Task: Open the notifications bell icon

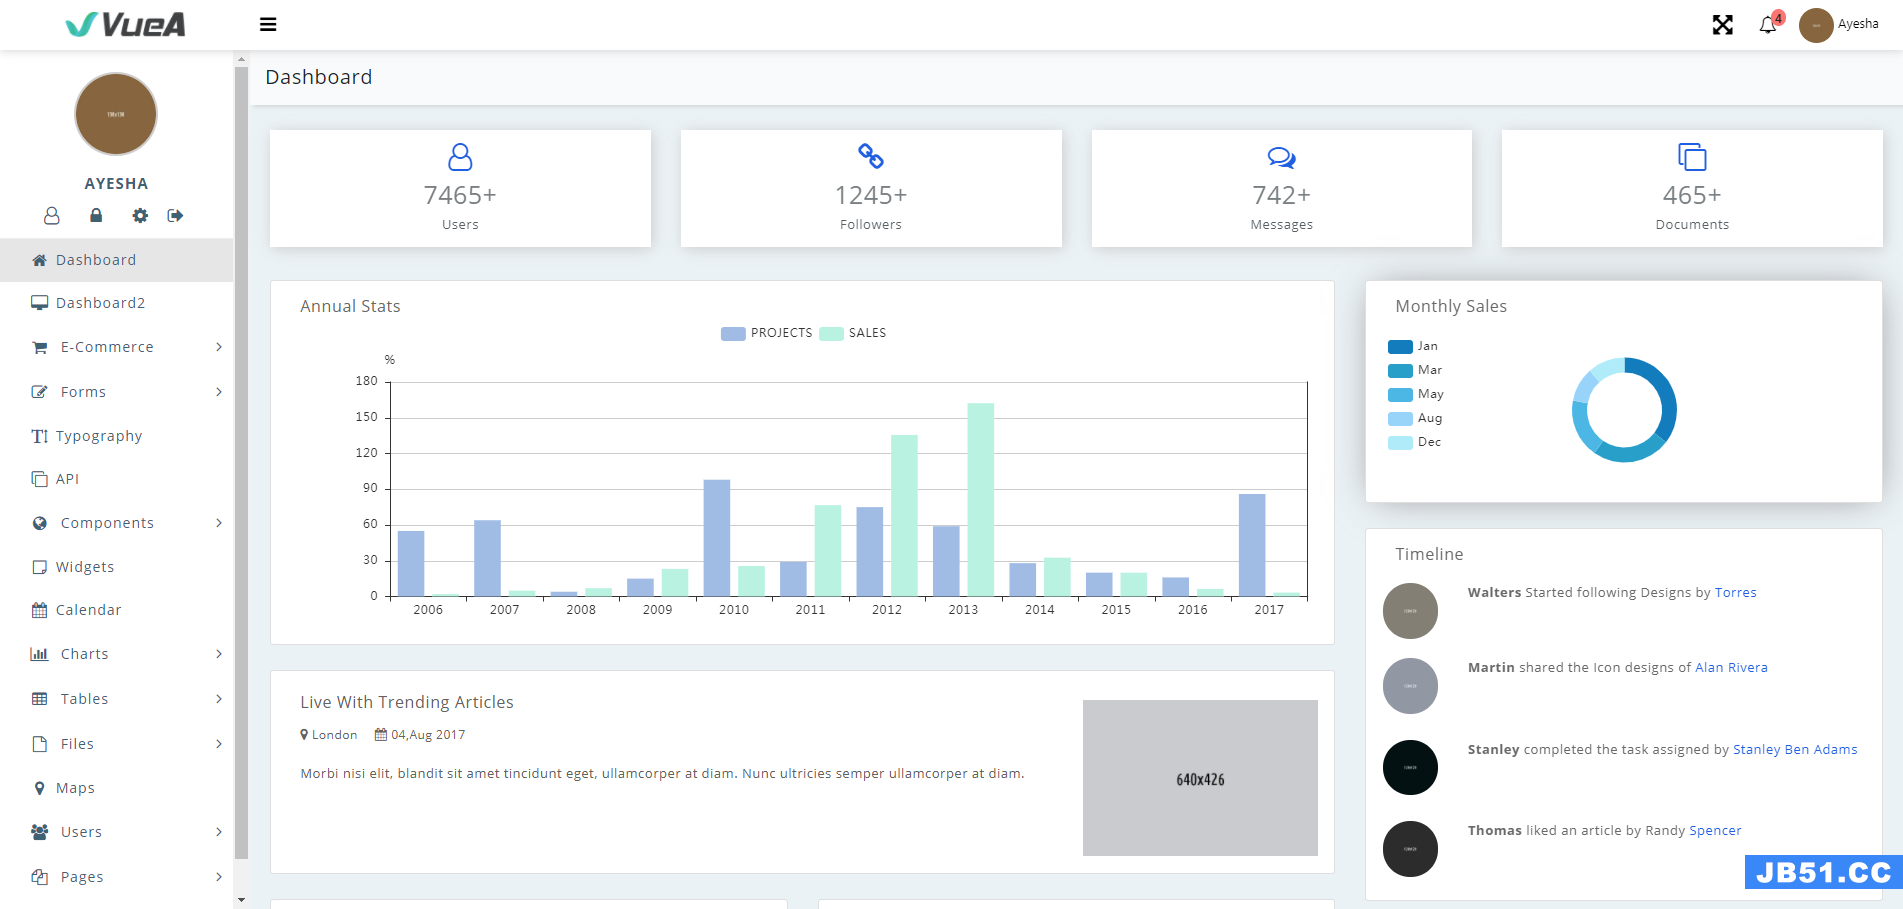Action: [1768, 24]
